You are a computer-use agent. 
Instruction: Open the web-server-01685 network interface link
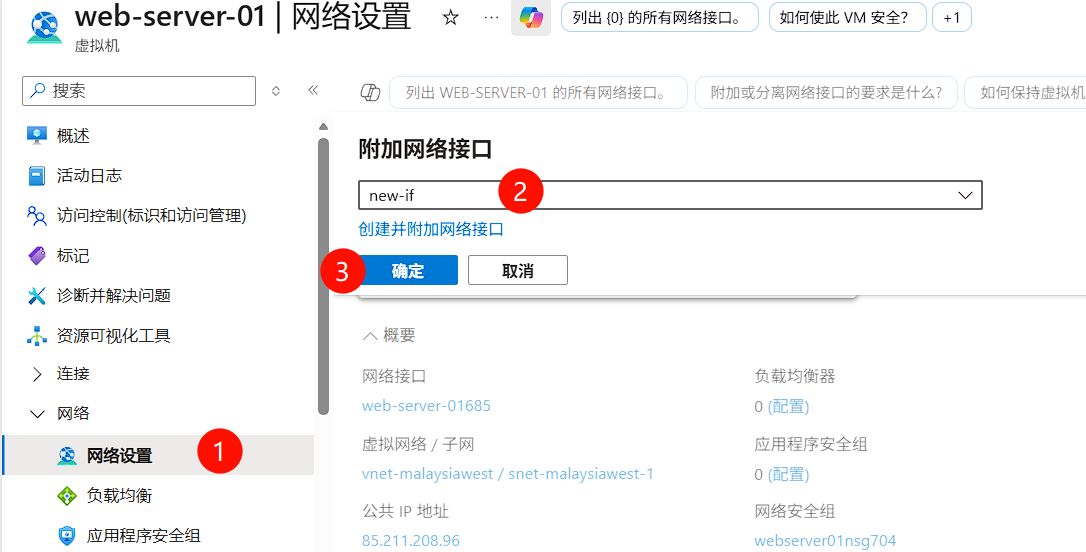click(426, 405)
